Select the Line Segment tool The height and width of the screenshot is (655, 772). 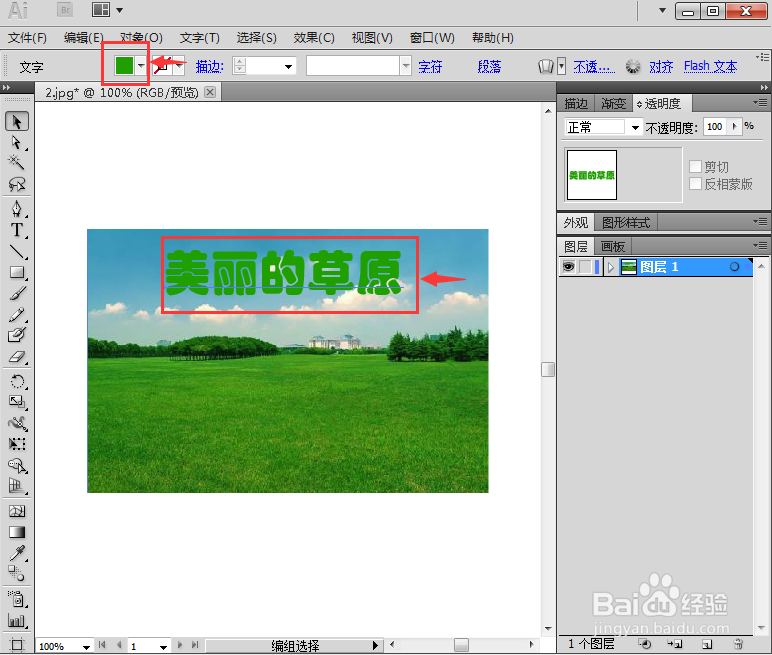pyautogui.click(x=17, y=251)
